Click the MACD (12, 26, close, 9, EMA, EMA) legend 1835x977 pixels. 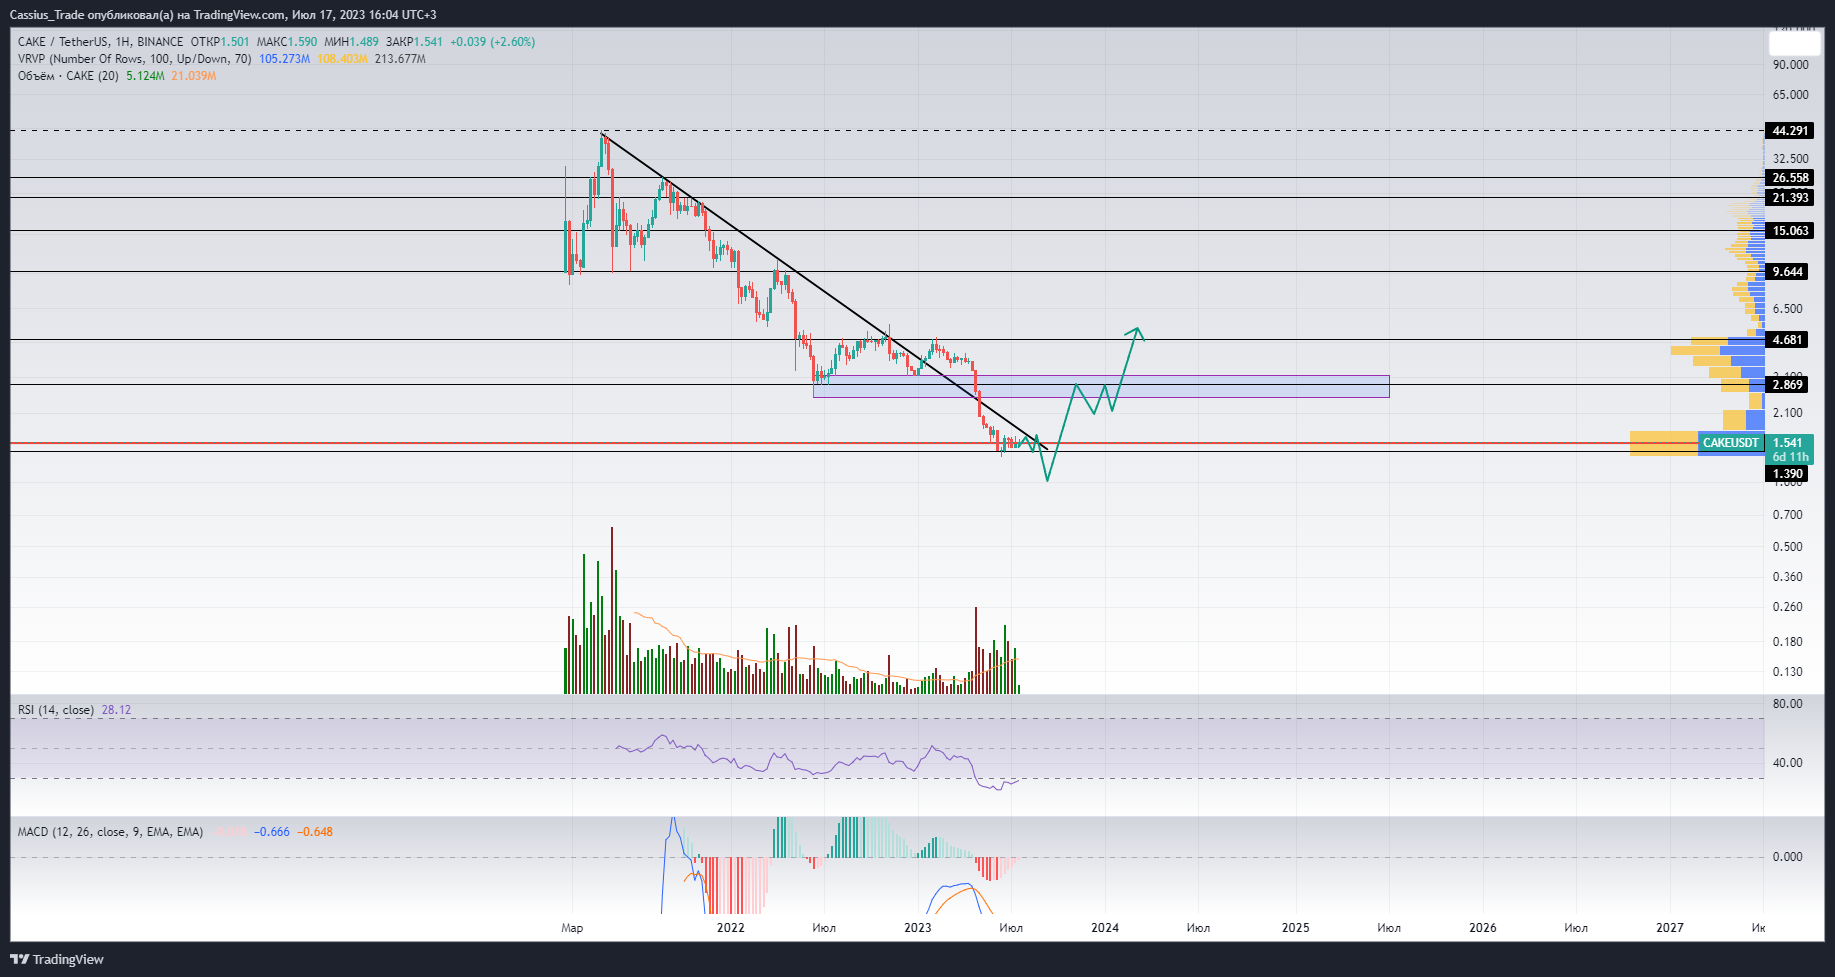[110, 832]
